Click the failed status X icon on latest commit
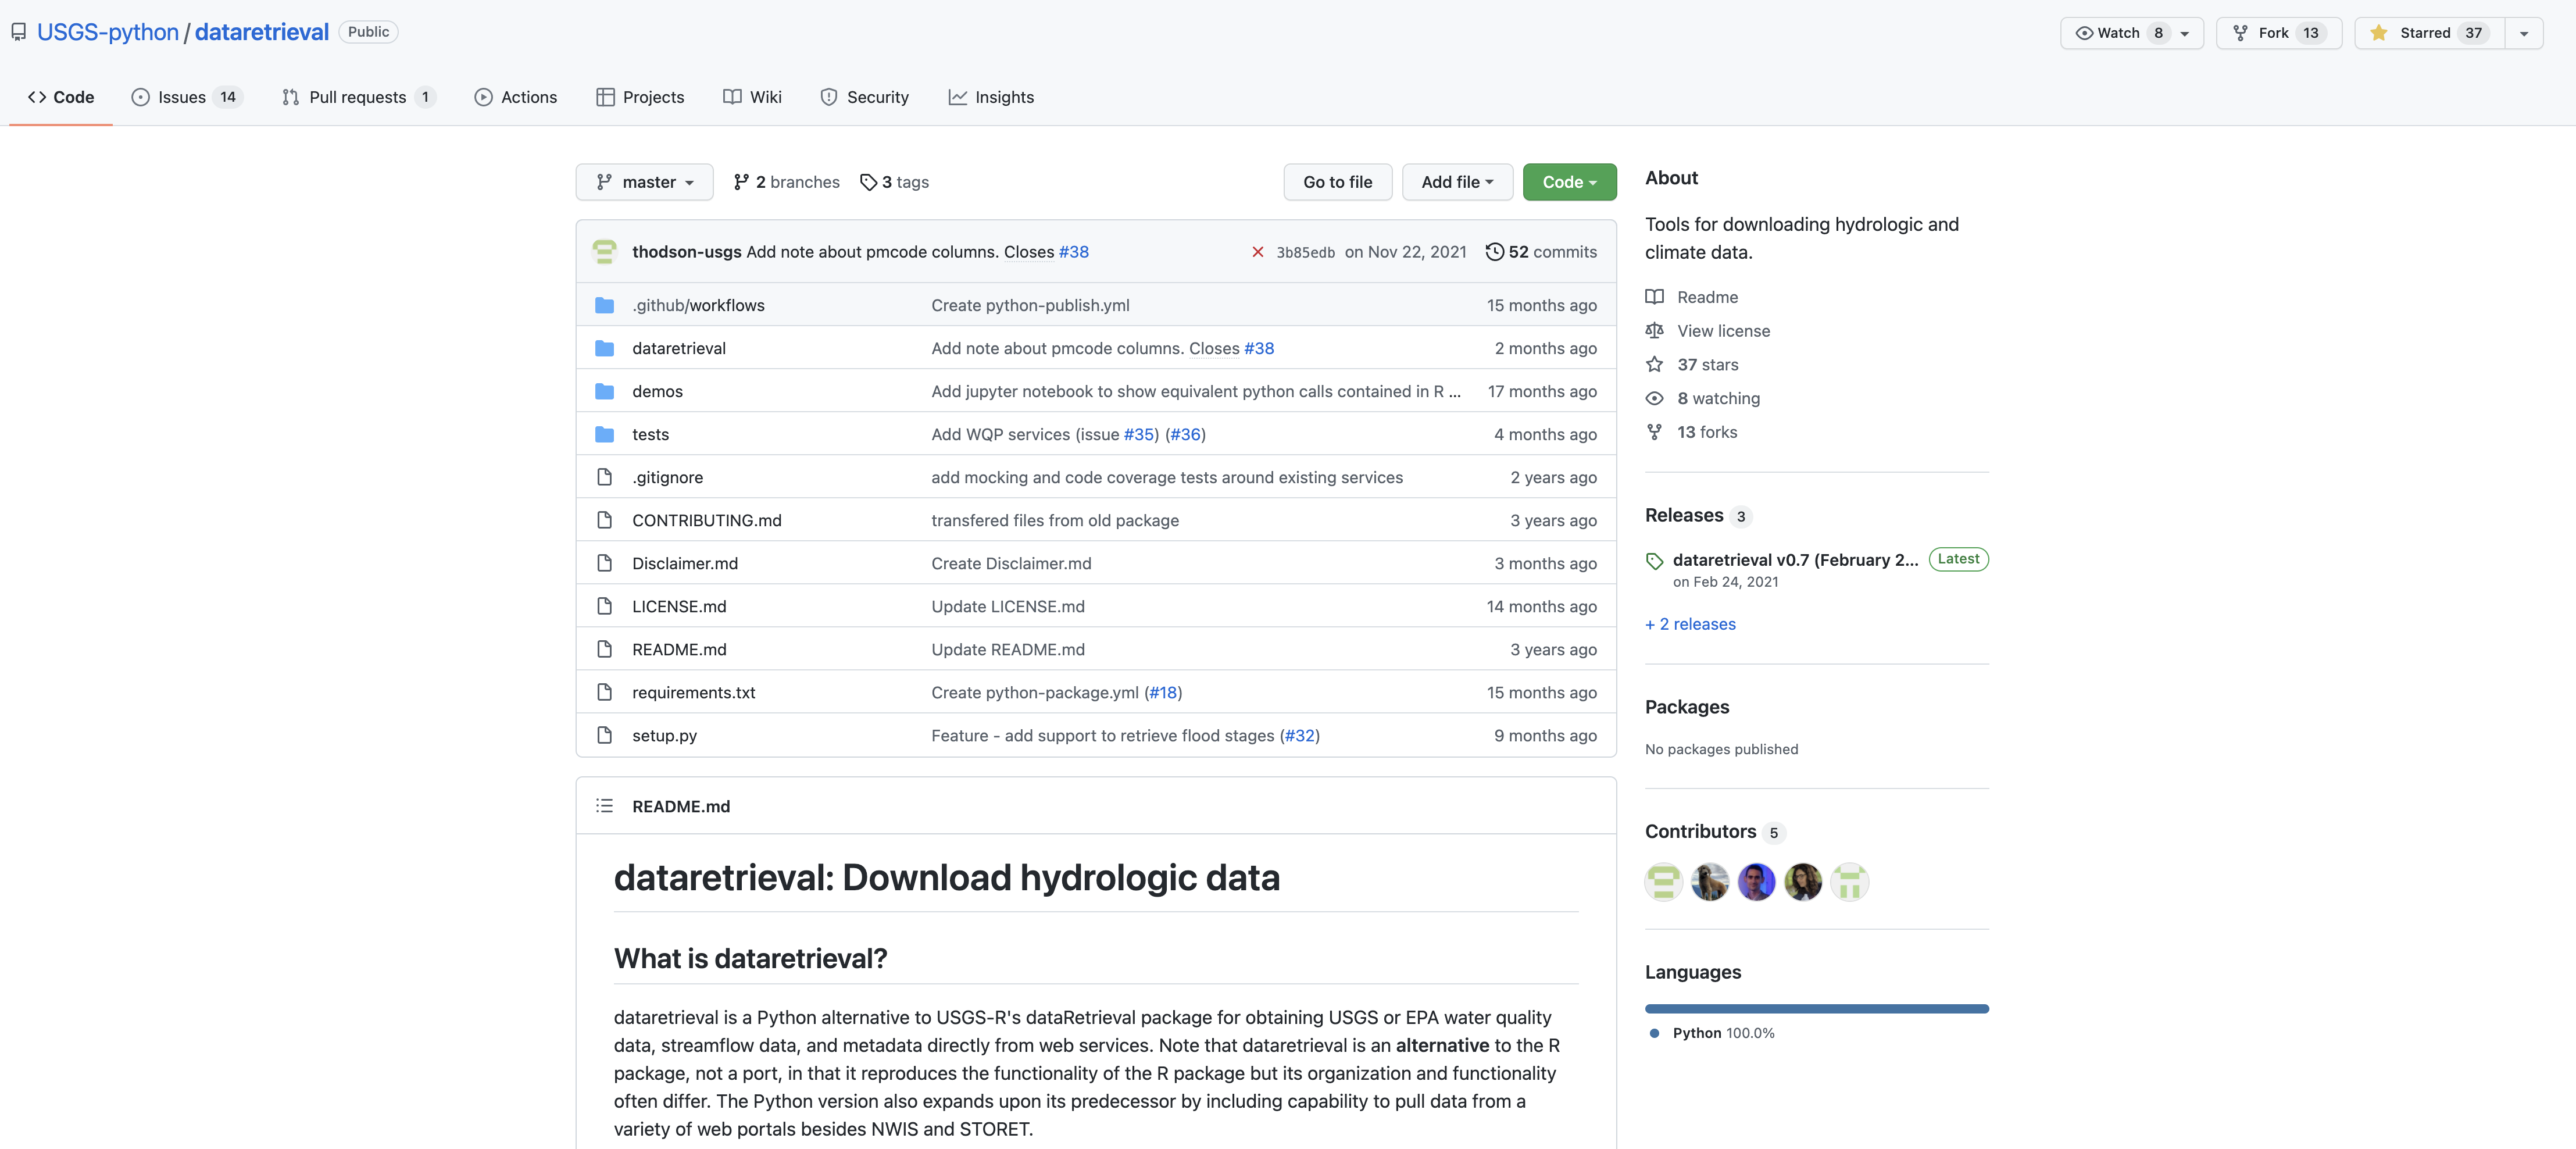 click(x=1258, y=252)
